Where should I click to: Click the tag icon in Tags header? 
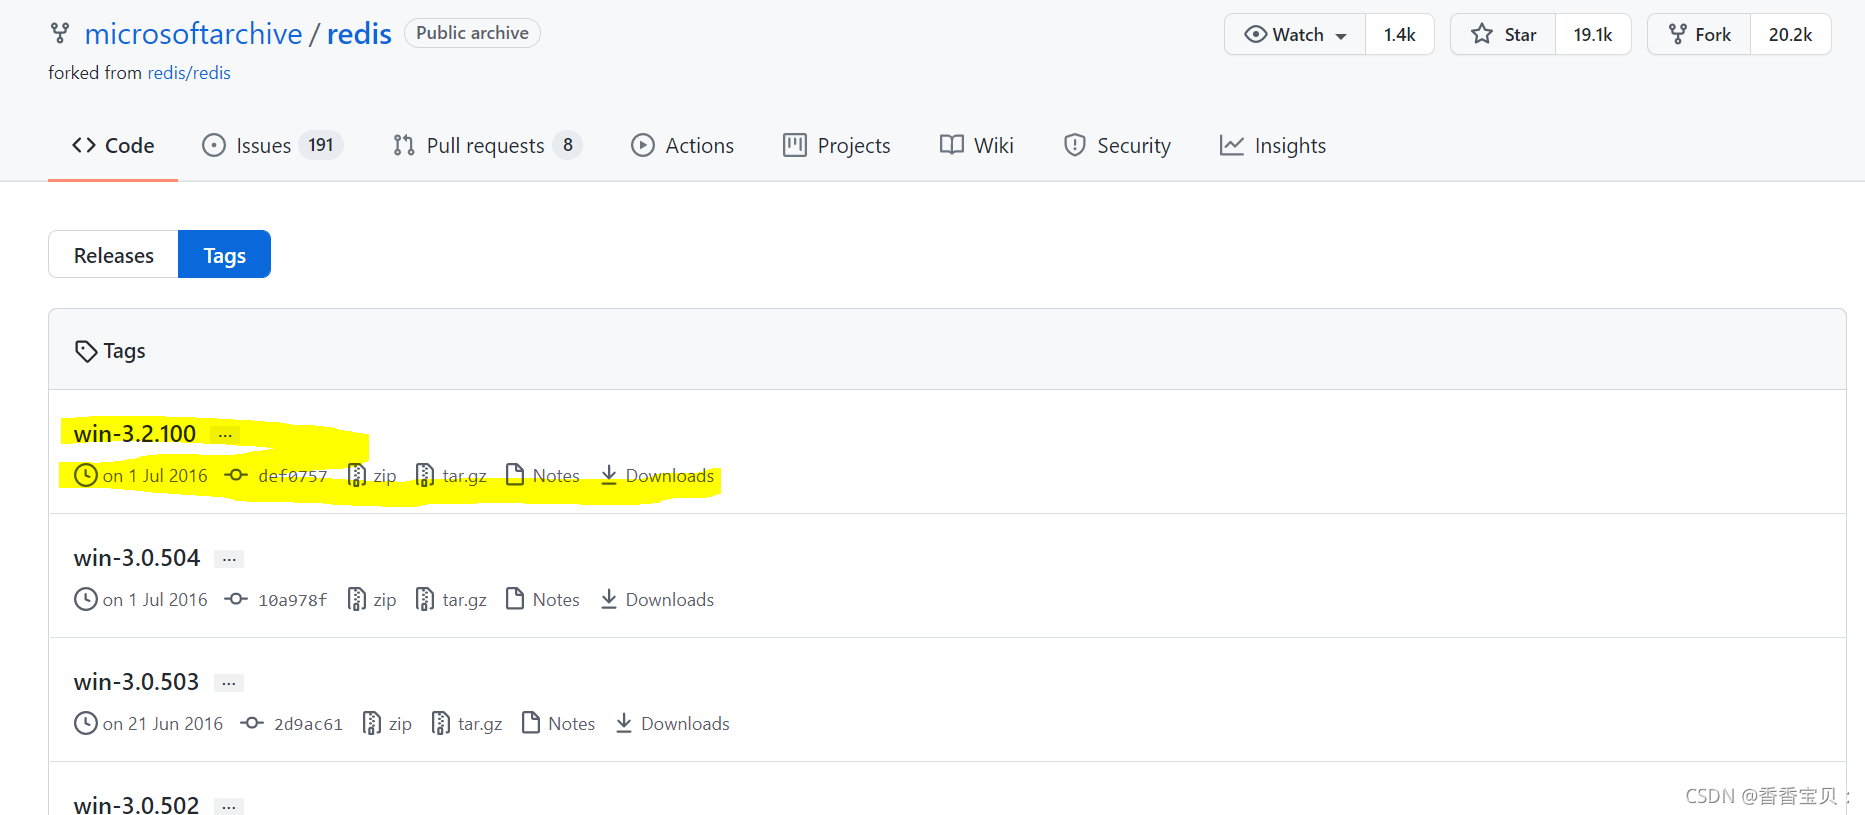86,351
